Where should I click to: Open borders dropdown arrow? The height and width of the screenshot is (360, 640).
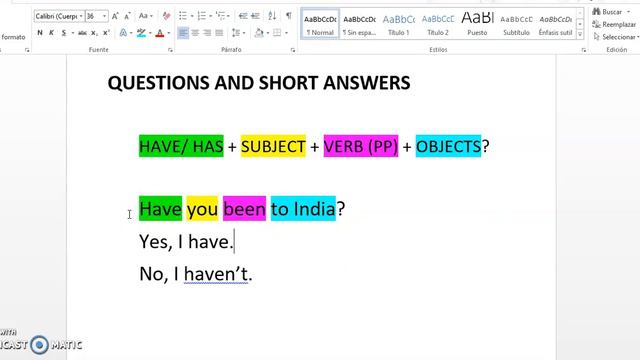click(x=286, y=33)
